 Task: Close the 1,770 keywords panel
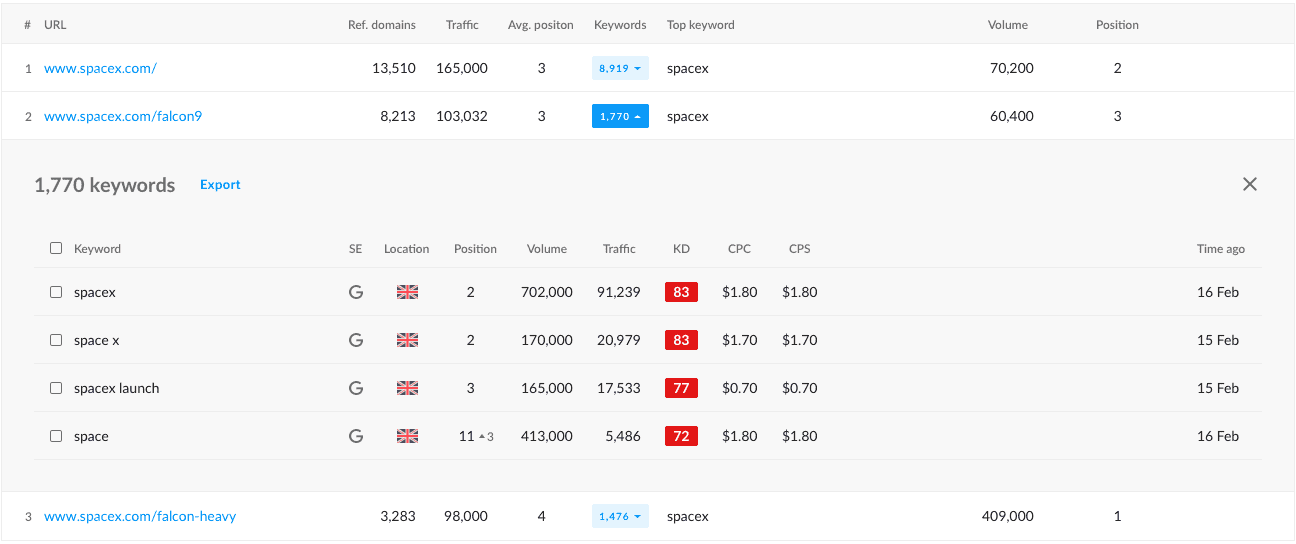pos(1249,184)
